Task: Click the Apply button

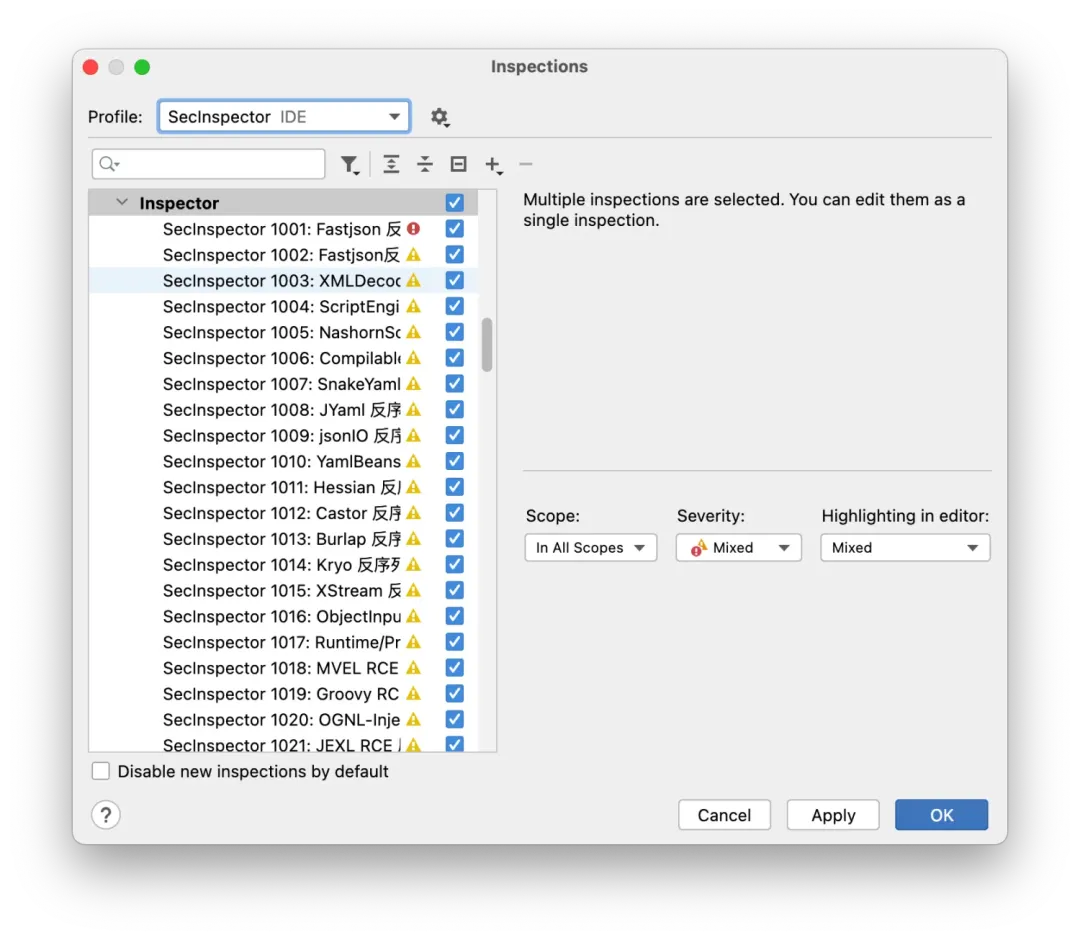Action: point(833,815)
